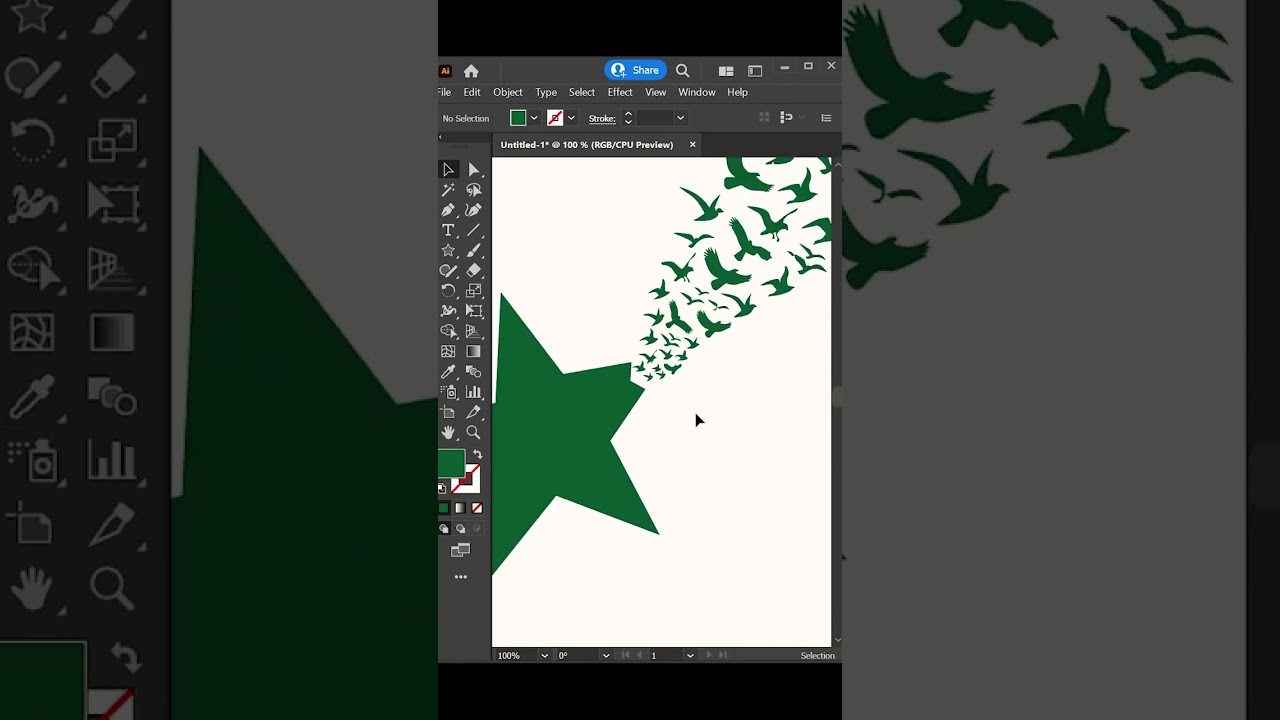Image resolution: width=1280 pixels, height=720 pixels.
Task: Select the Direct Selection tool
Action: pos(474,170)
